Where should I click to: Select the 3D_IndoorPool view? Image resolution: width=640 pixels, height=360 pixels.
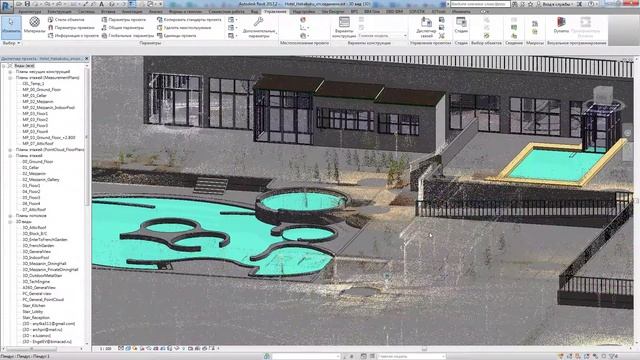click(36, 258)
